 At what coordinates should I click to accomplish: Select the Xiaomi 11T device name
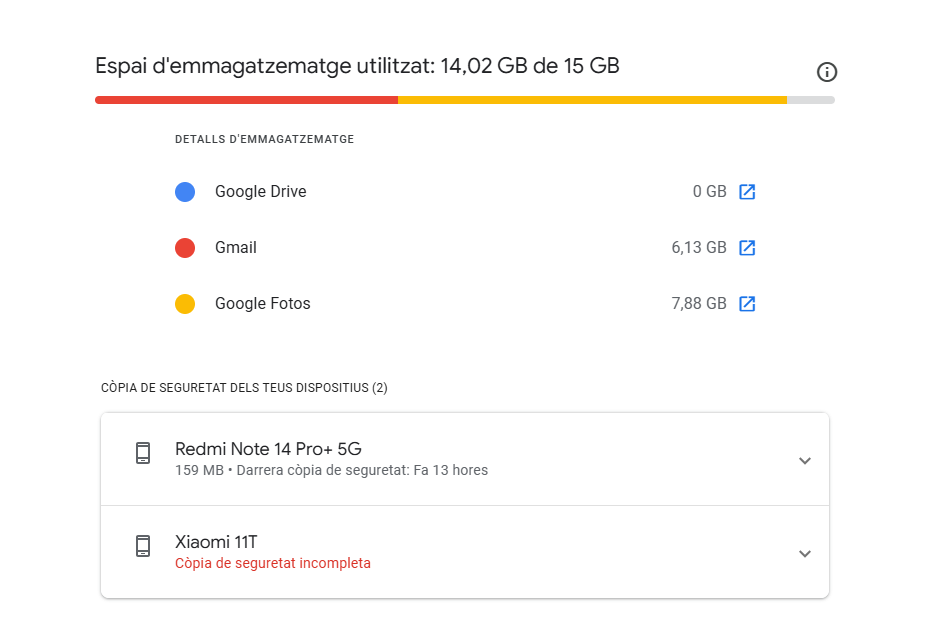pos(216,542)
